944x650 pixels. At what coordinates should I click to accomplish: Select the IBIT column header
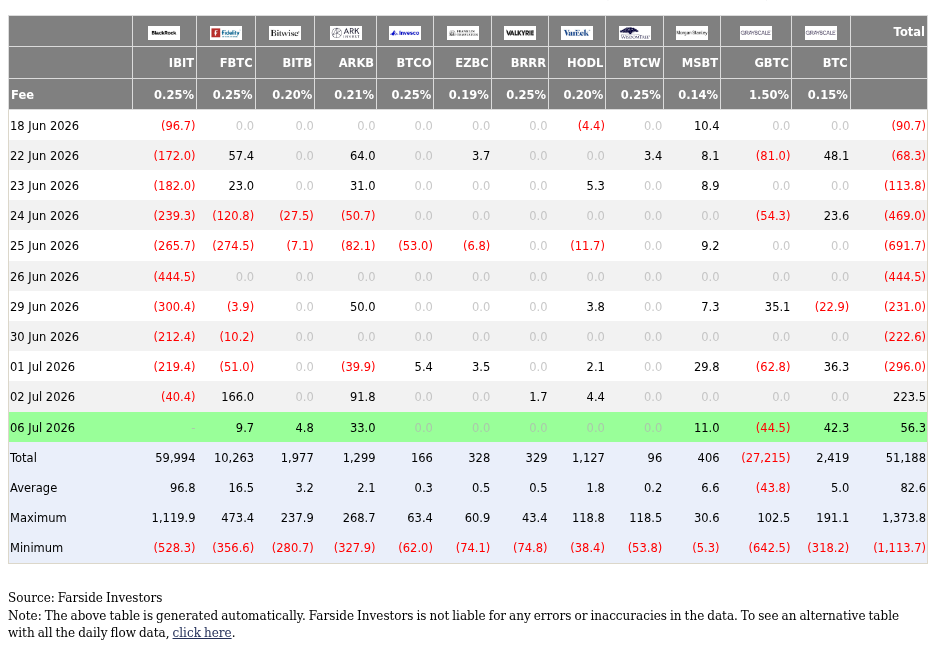point(164,63)
